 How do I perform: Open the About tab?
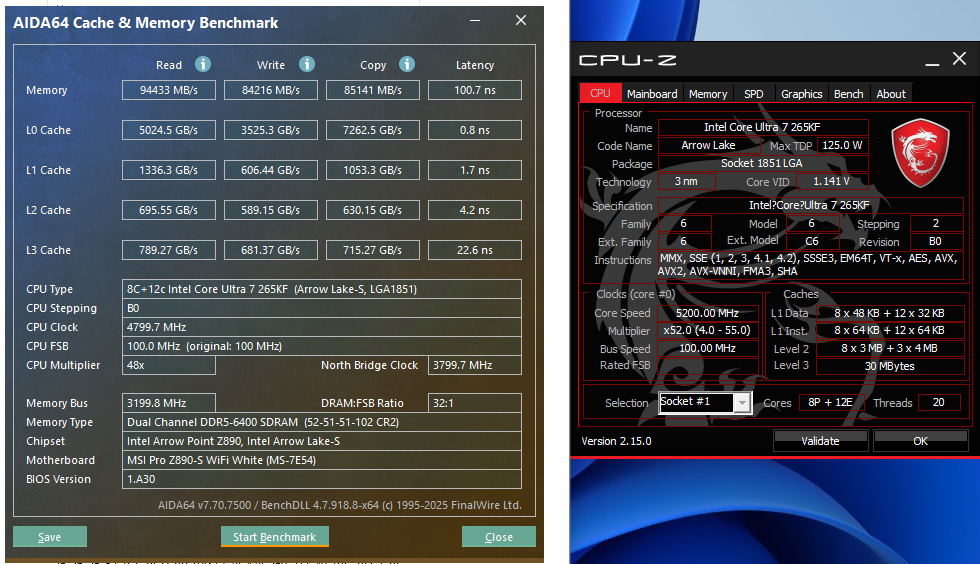click(891, 94)
